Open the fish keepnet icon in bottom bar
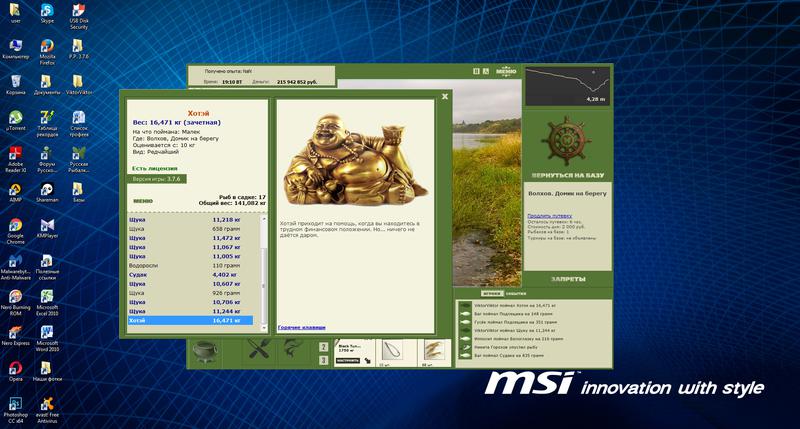The image size is (800, 429). pos(292,349)
